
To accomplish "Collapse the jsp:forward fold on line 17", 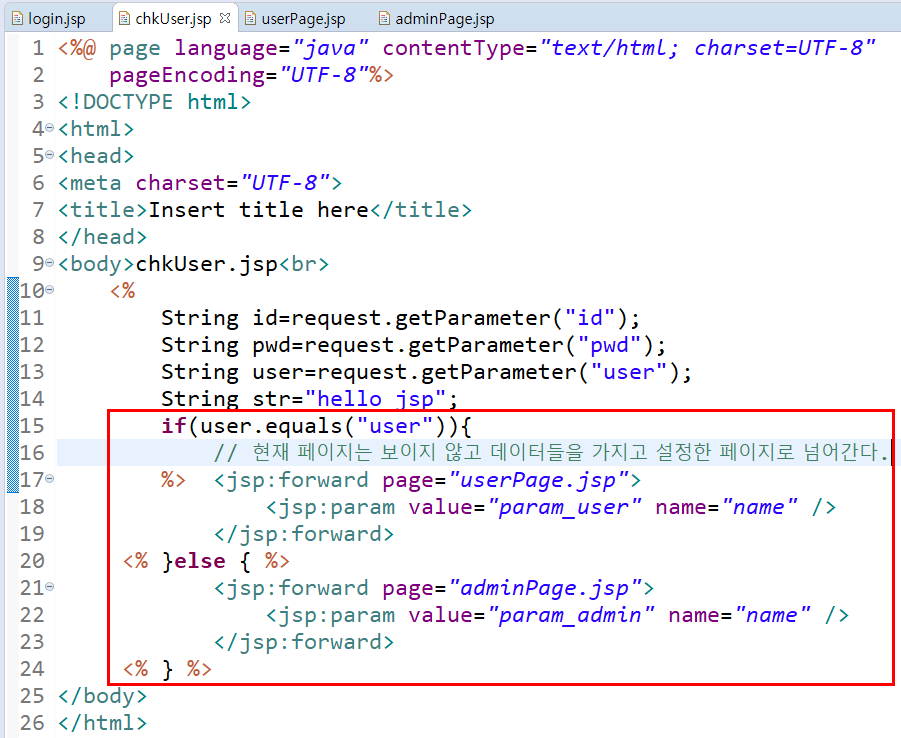I will [x=49, y=478].
